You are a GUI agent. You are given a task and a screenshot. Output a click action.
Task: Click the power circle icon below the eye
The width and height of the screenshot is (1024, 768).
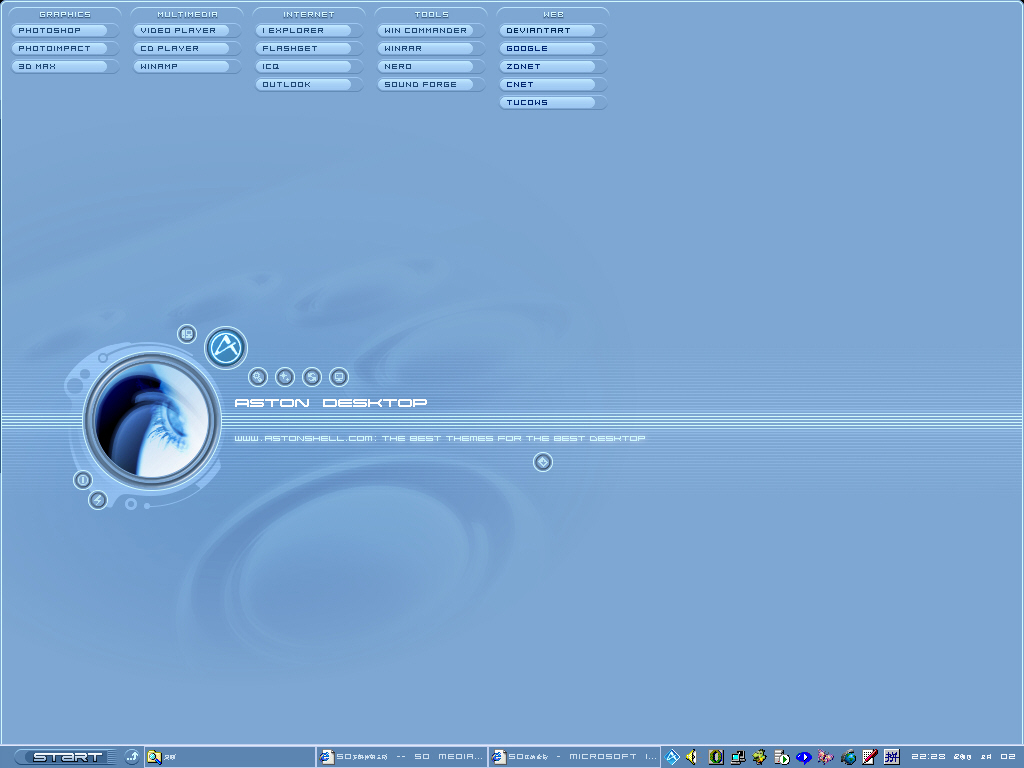point(83,480)
